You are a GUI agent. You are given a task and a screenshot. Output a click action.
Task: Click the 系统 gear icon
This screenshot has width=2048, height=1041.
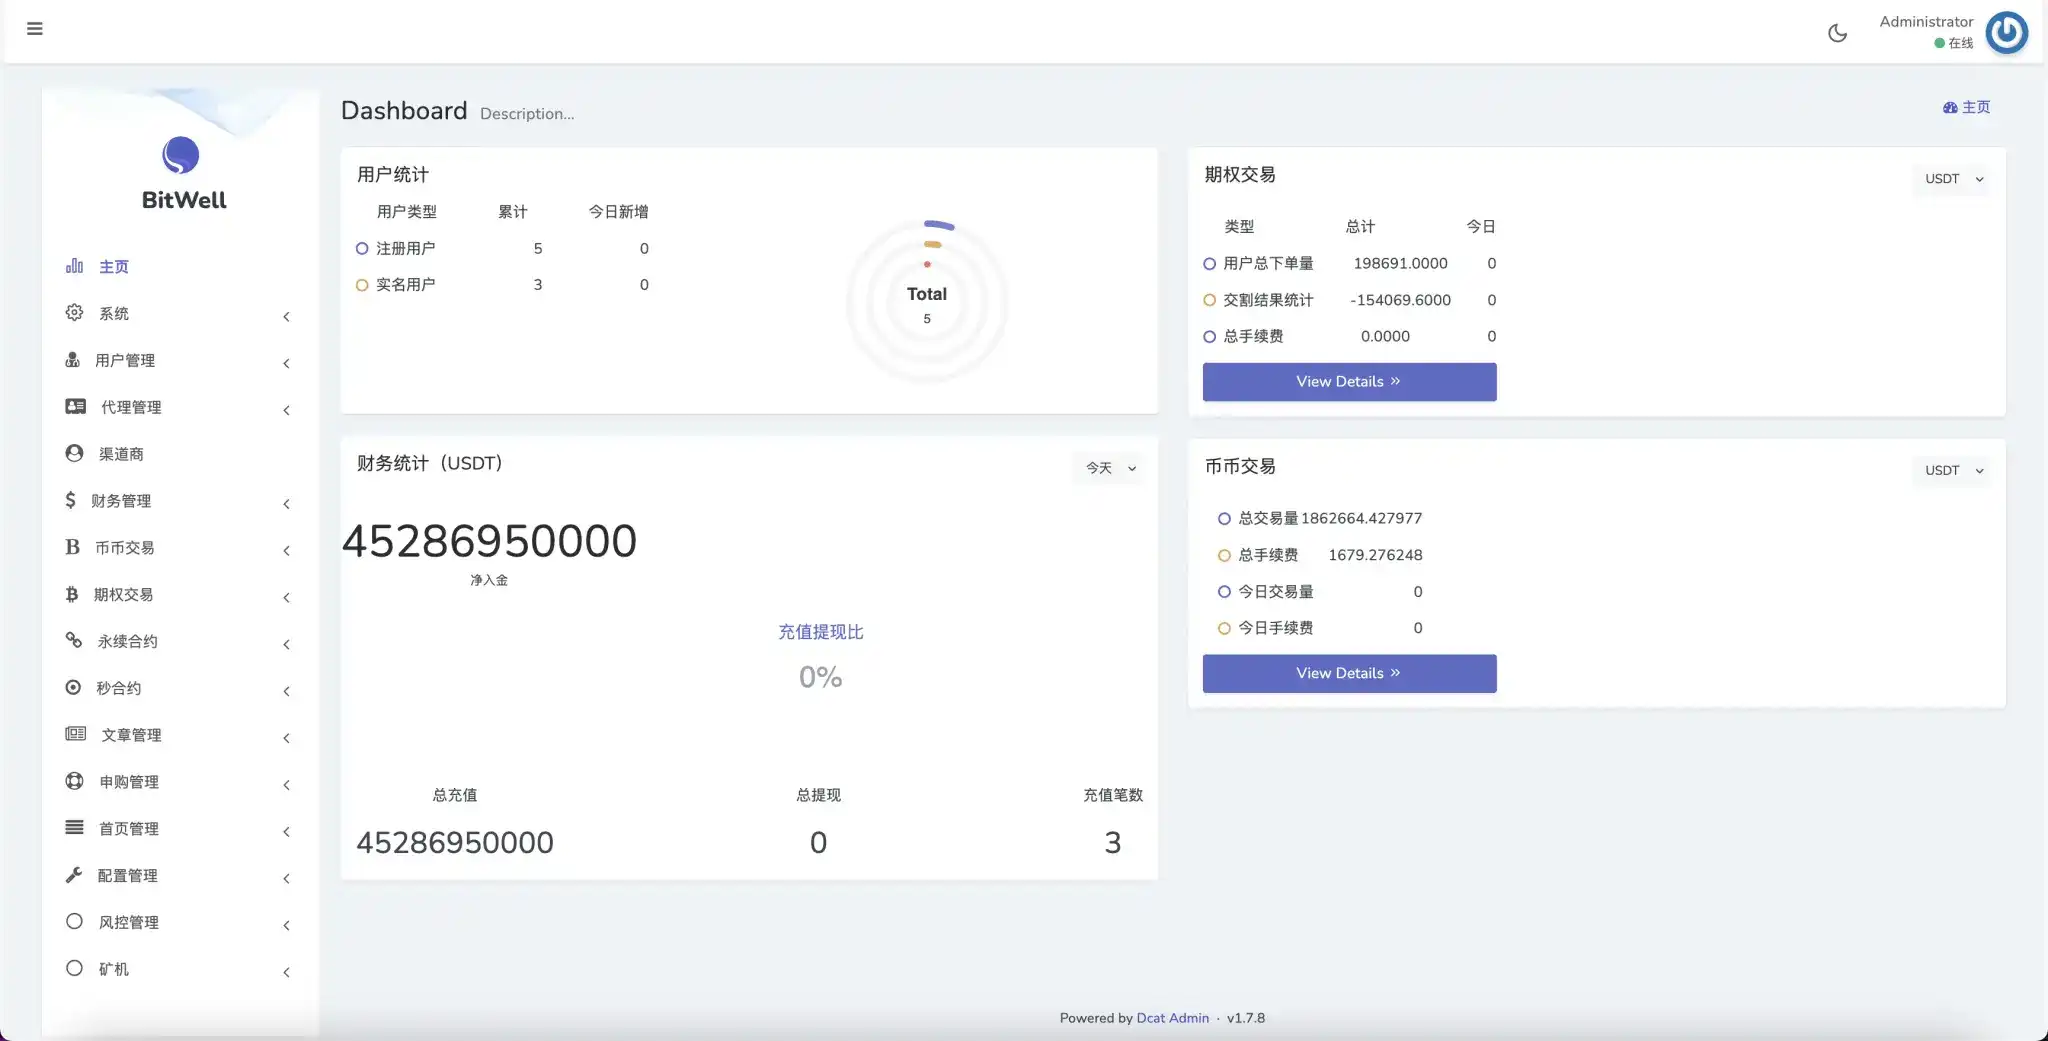click(x=74, y=313)
